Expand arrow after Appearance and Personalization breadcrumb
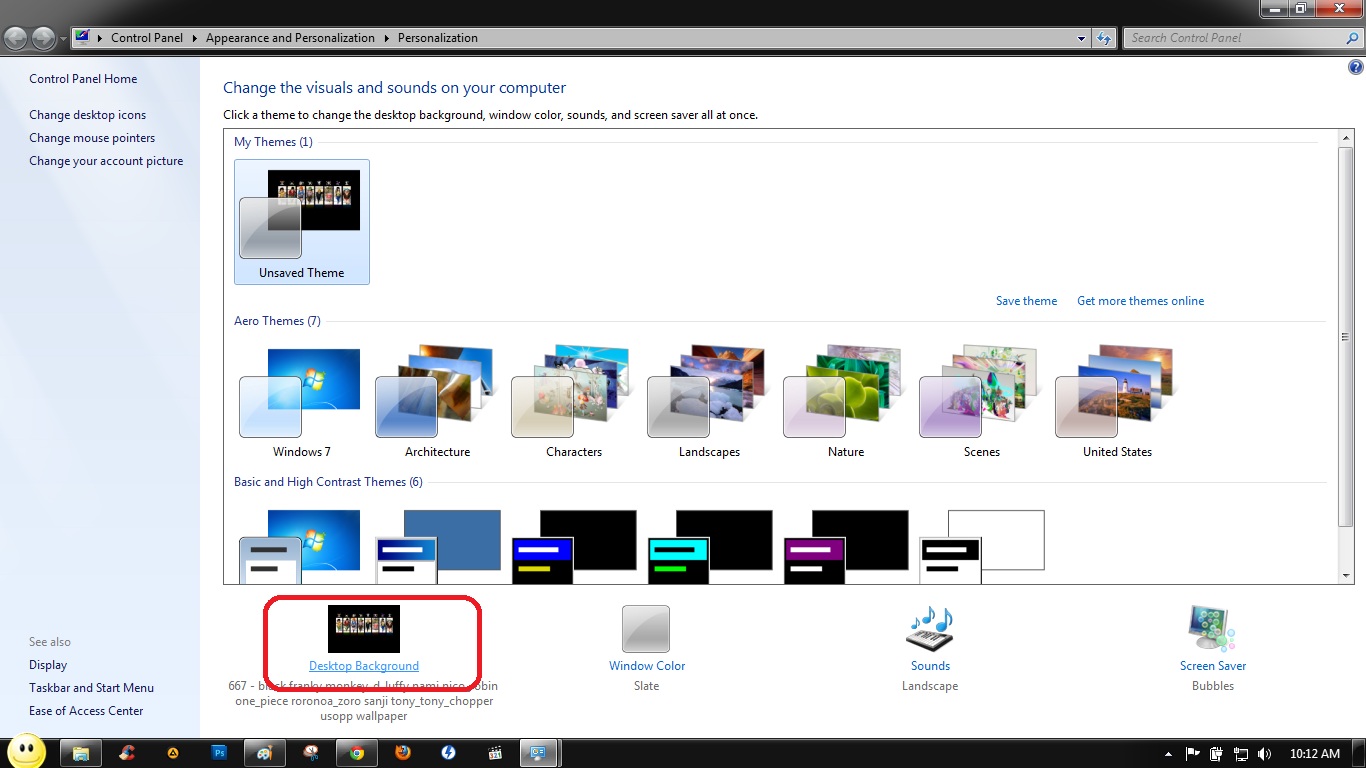Viewport: 1366px width, 768px height. click(x=386, y=38)
